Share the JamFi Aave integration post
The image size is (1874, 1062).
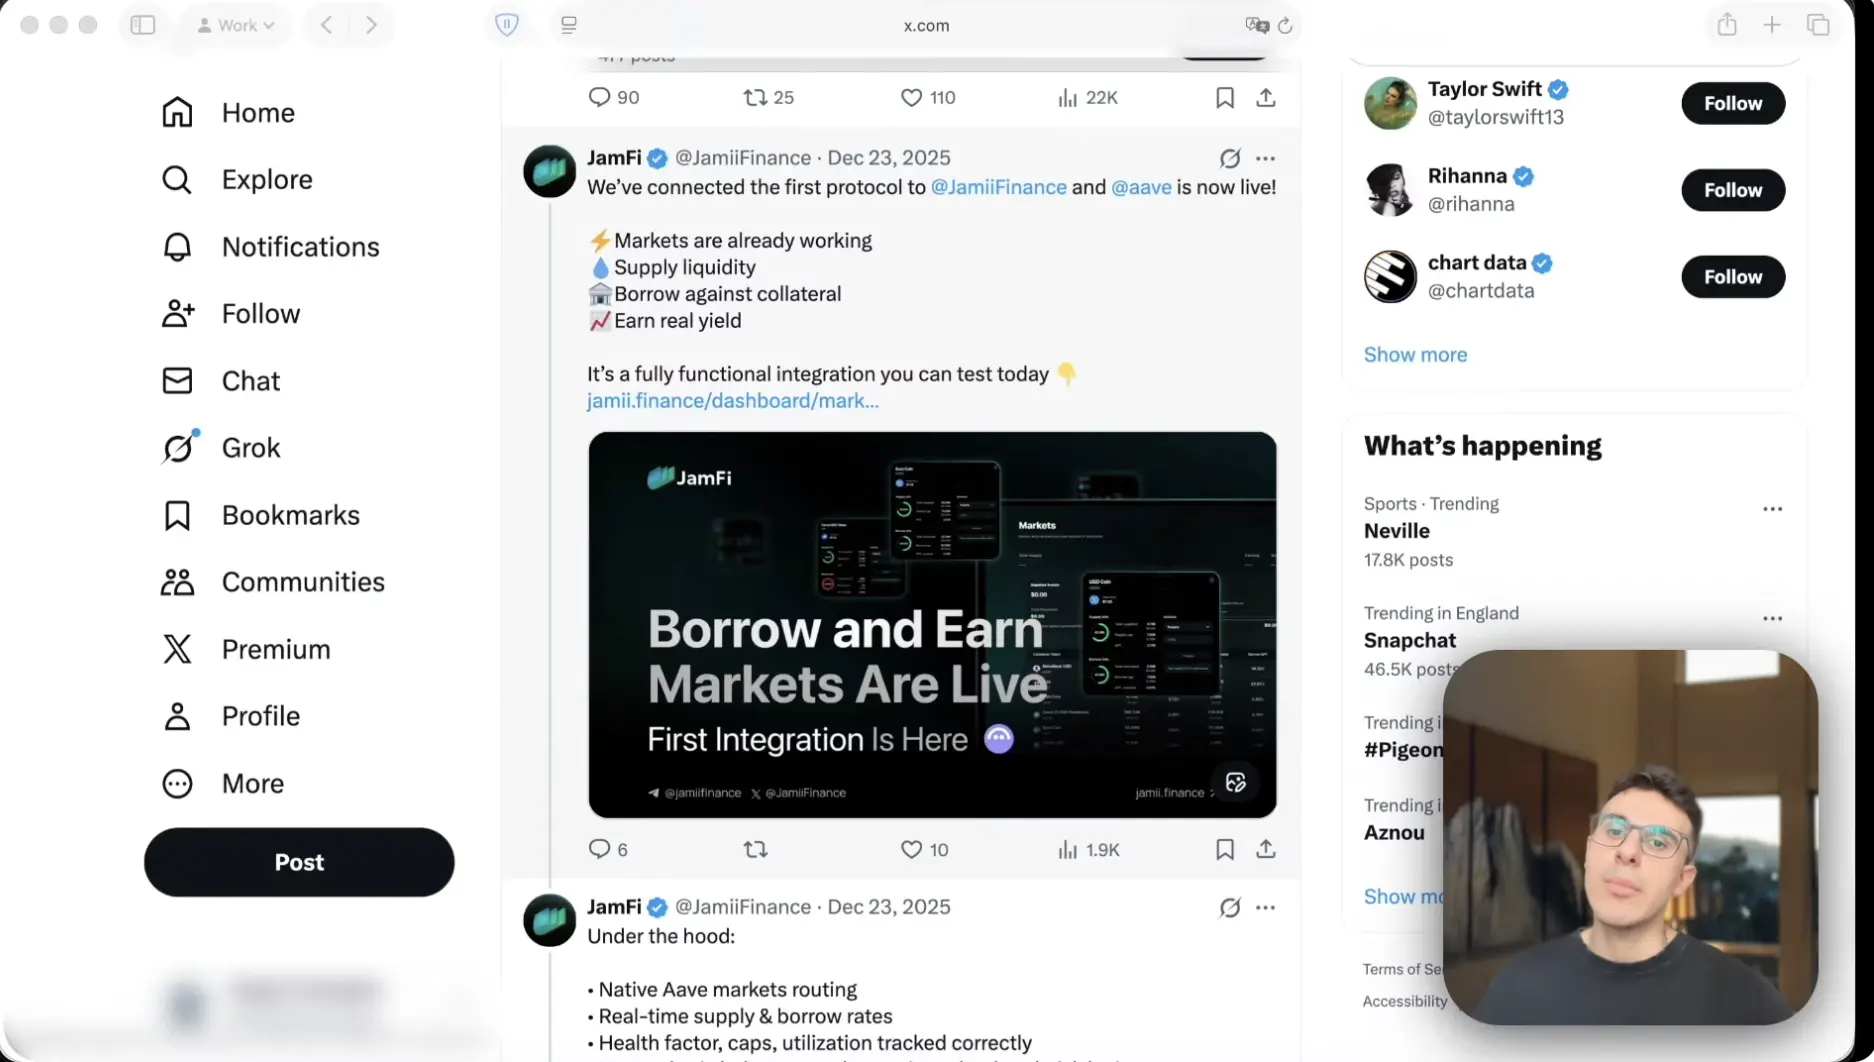click(x=1266, y=849)
